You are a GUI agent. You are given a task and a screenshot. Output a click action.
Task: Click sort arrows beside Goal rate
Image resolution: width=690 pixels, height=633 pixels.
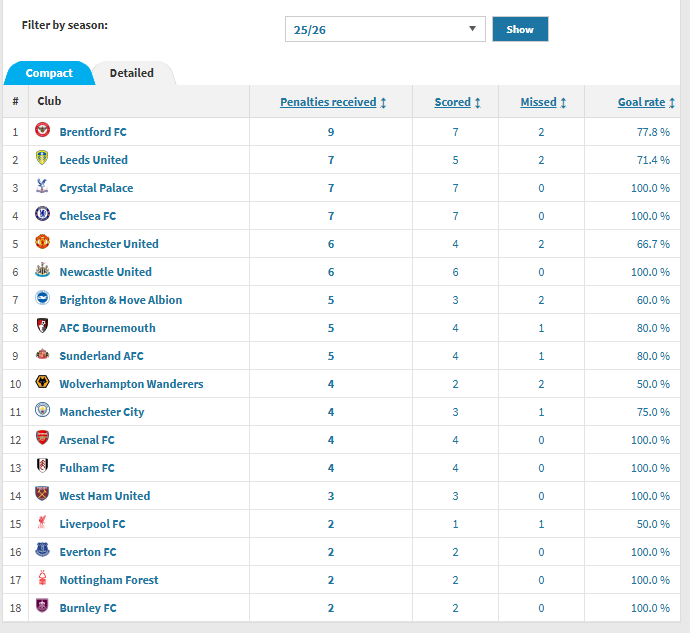(x=672, y=103)
